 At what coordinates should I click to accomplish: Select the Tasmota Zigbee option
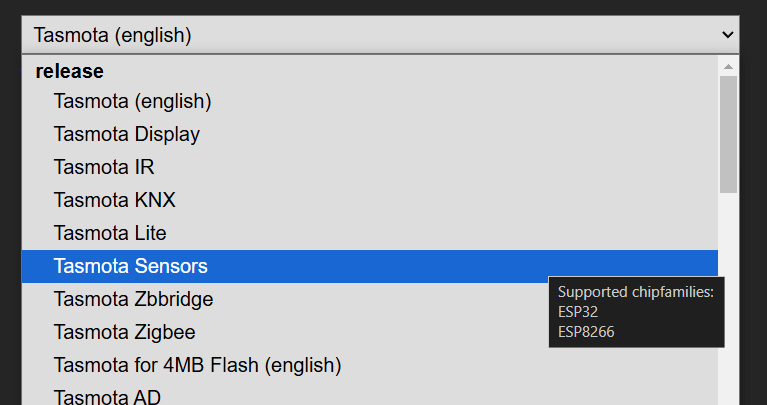[x=125, y=332]
